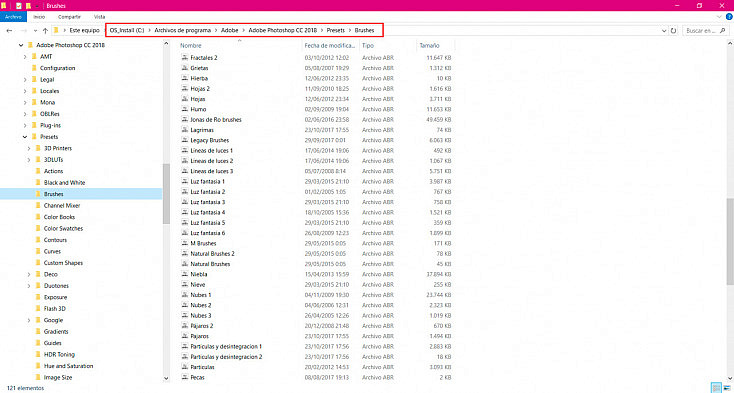
Task: Select the Actions folder in tree
Action: pyautogui.click(x=53, y=171)
